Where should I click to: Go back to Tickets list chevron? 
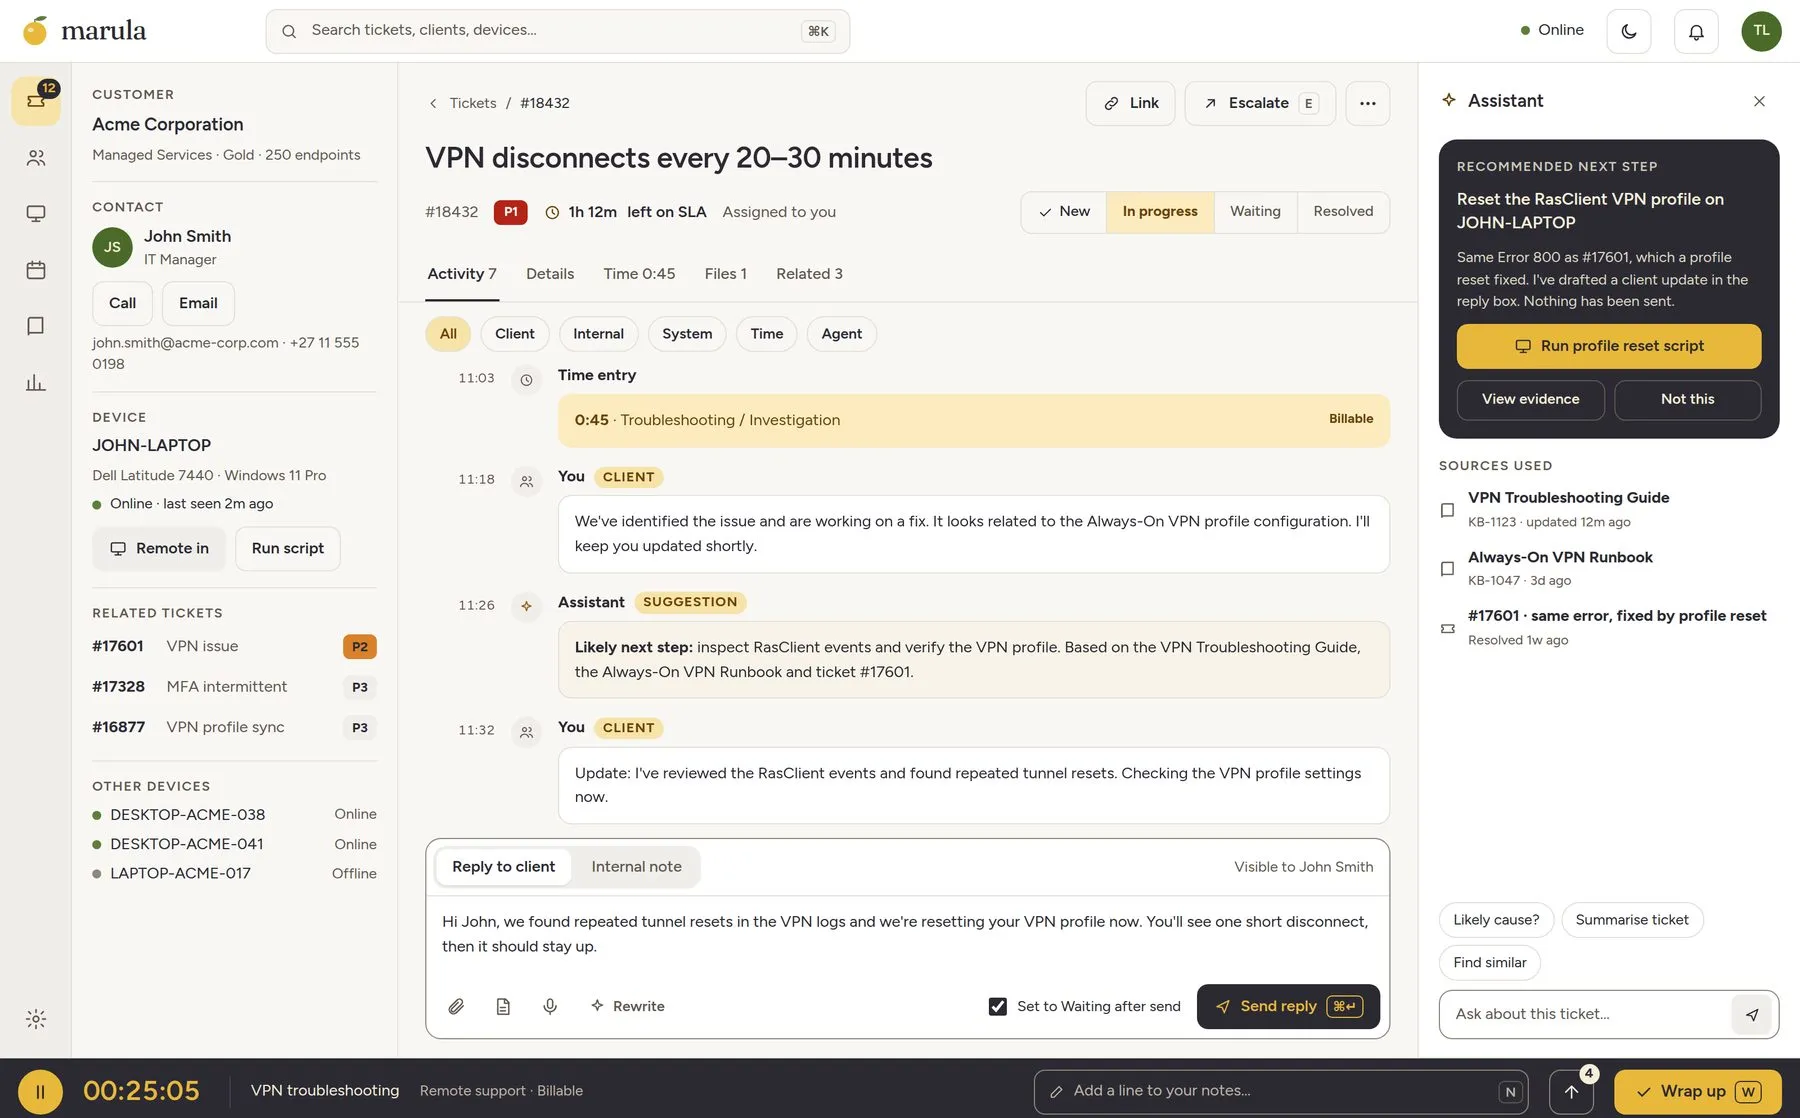433,103
